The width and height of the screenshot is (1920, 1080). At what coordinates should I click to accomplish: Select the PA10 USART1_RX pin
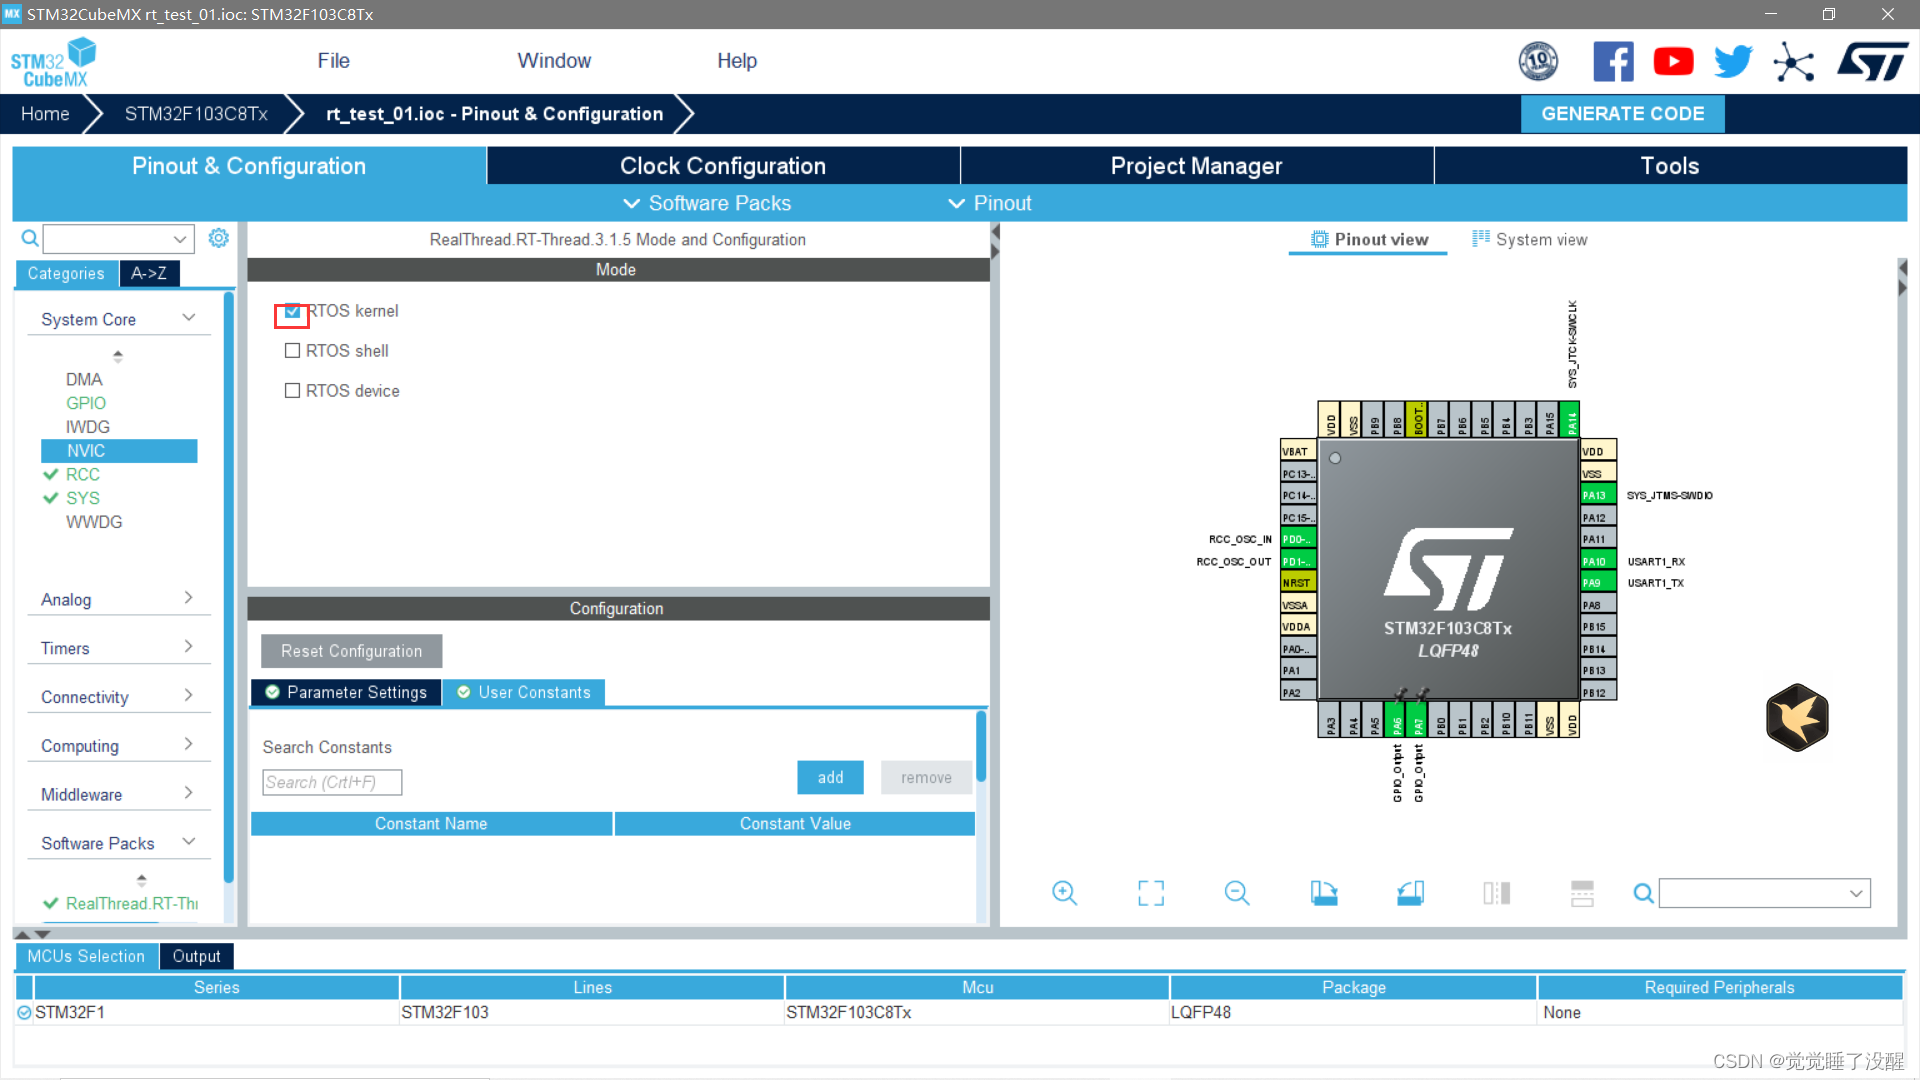(1598, 561)
